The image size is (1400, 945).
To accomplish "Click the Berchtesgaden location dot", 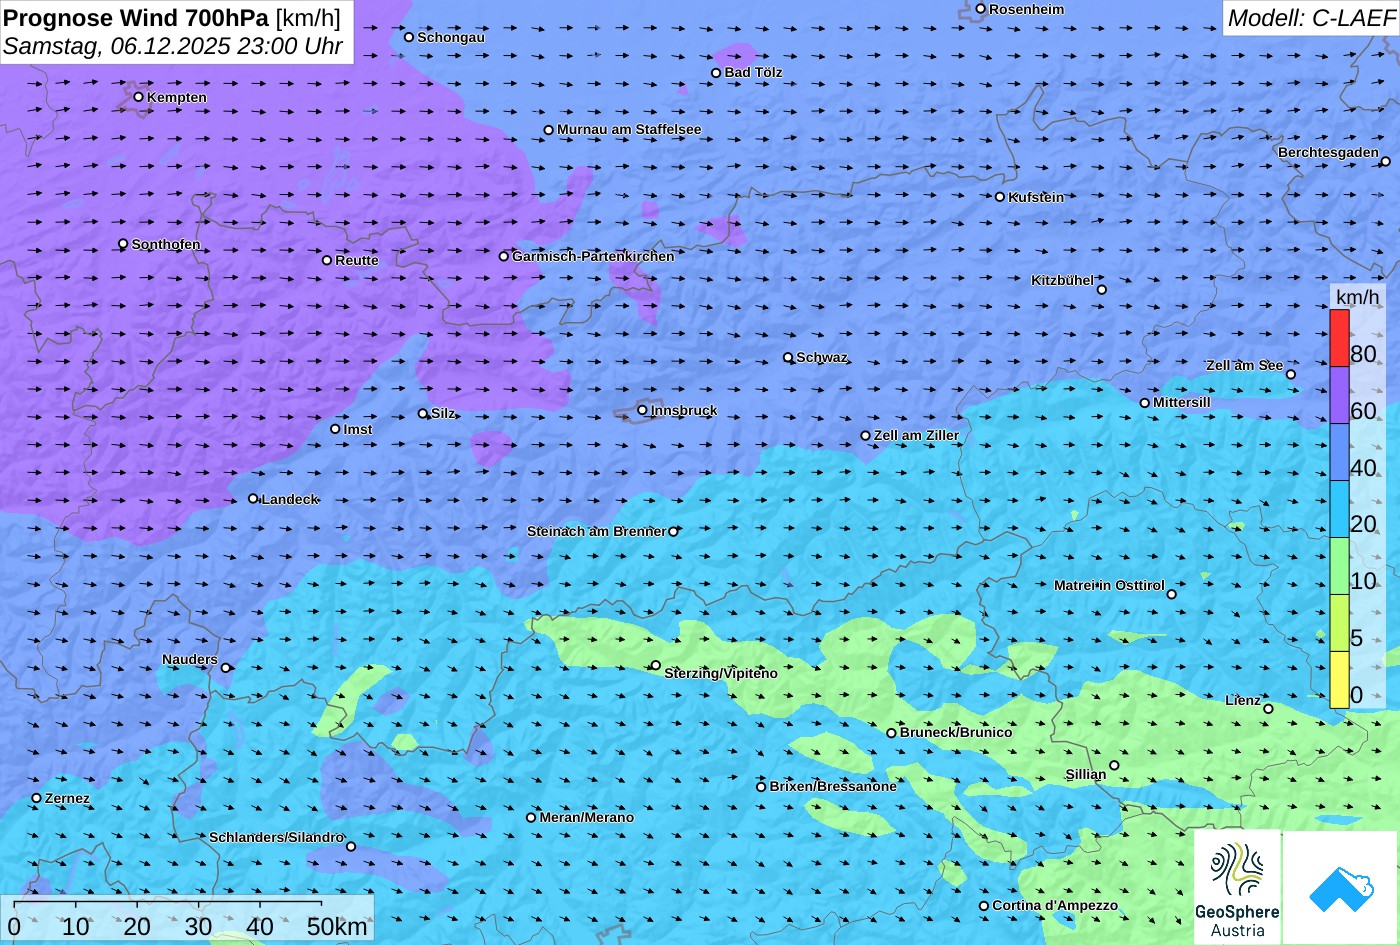I will coord(1385,161).
